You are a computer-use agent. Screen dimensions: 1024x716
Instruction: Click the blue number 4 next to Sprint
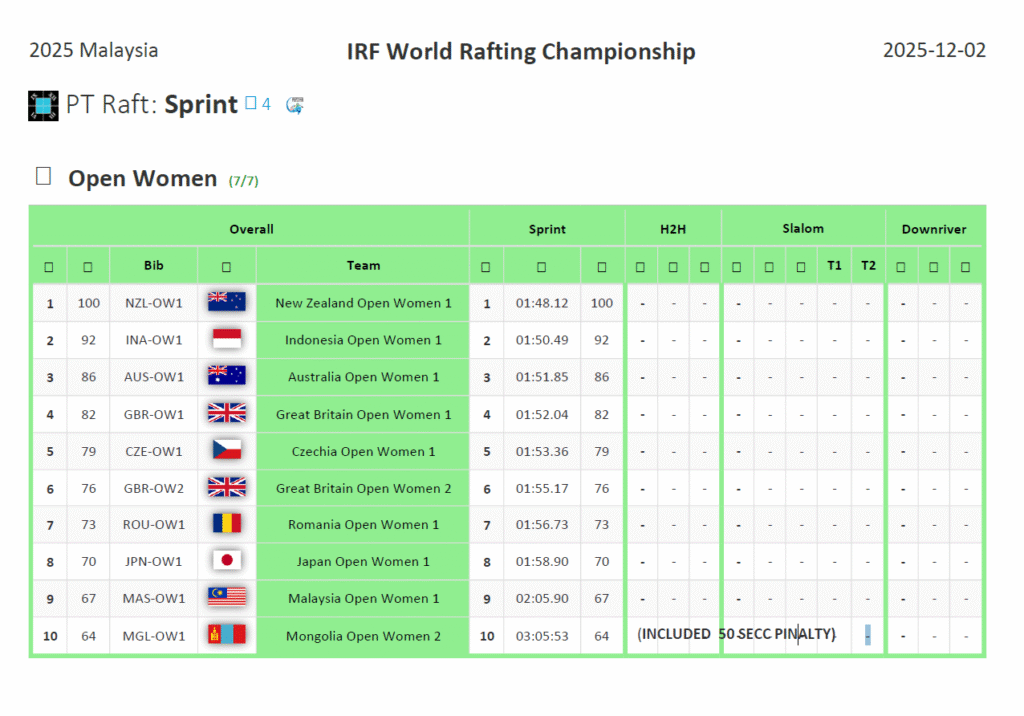266,103
